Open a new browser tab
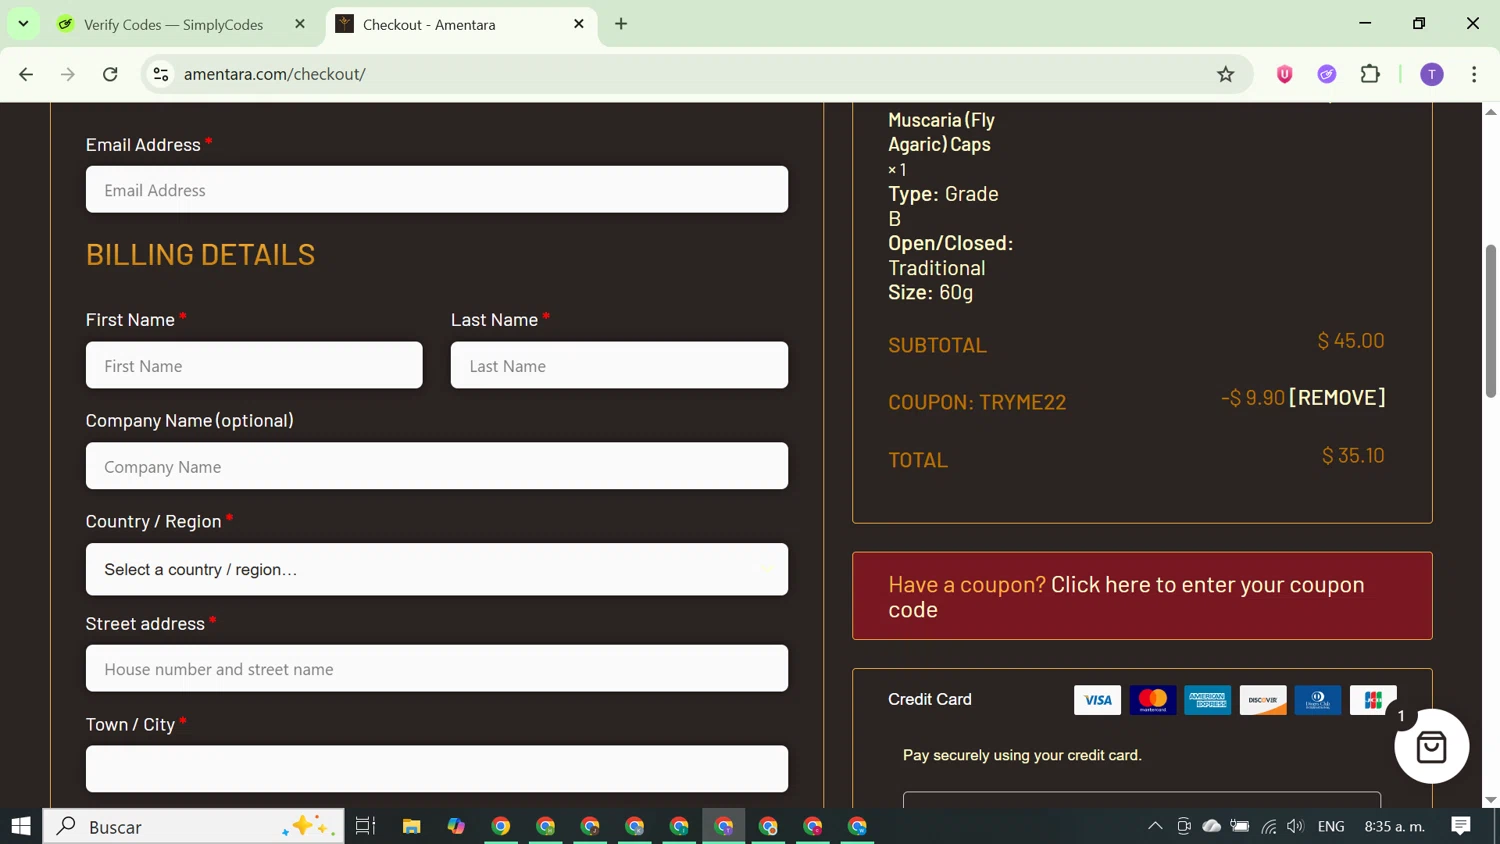Screen dimensions: 1500x844 (x=621, y=24)
